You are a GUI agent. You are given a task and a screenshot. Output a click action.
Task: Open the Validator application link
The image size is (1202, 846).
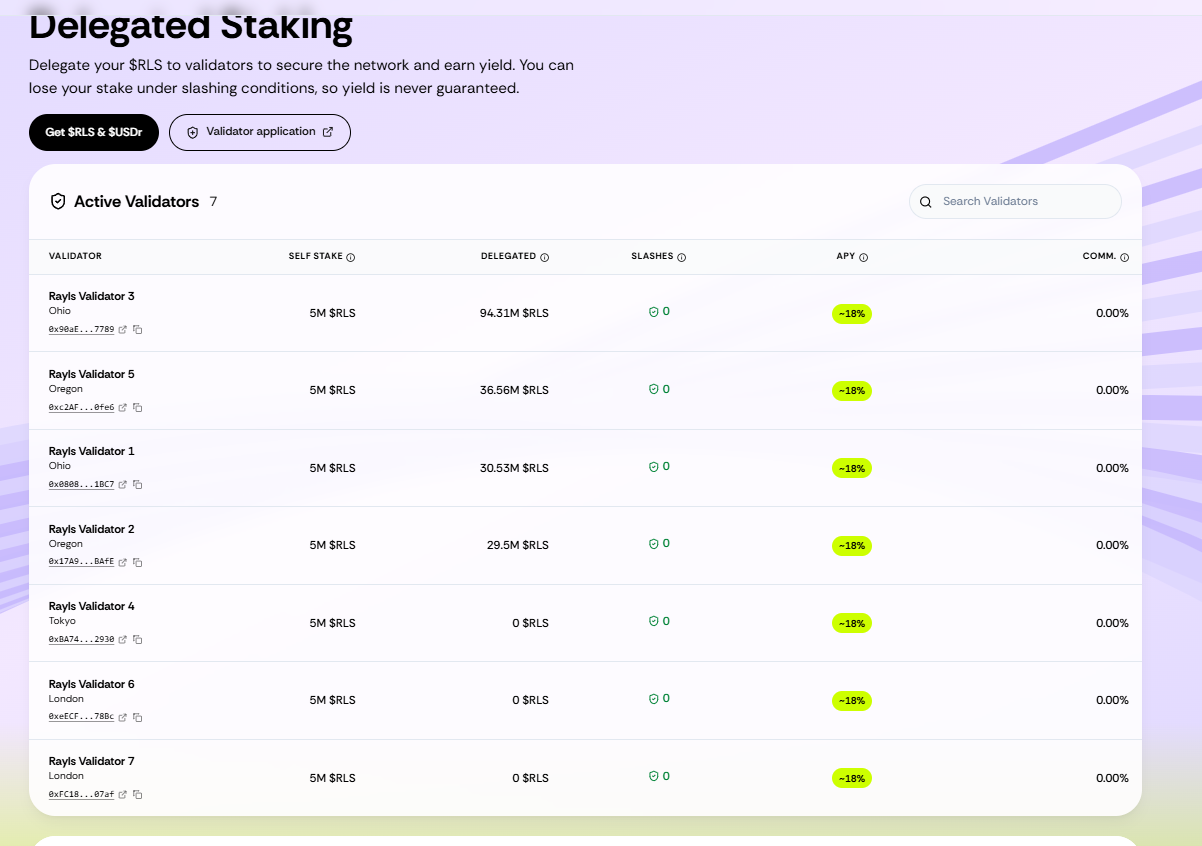pyautogui.click(x=260, y=132)
